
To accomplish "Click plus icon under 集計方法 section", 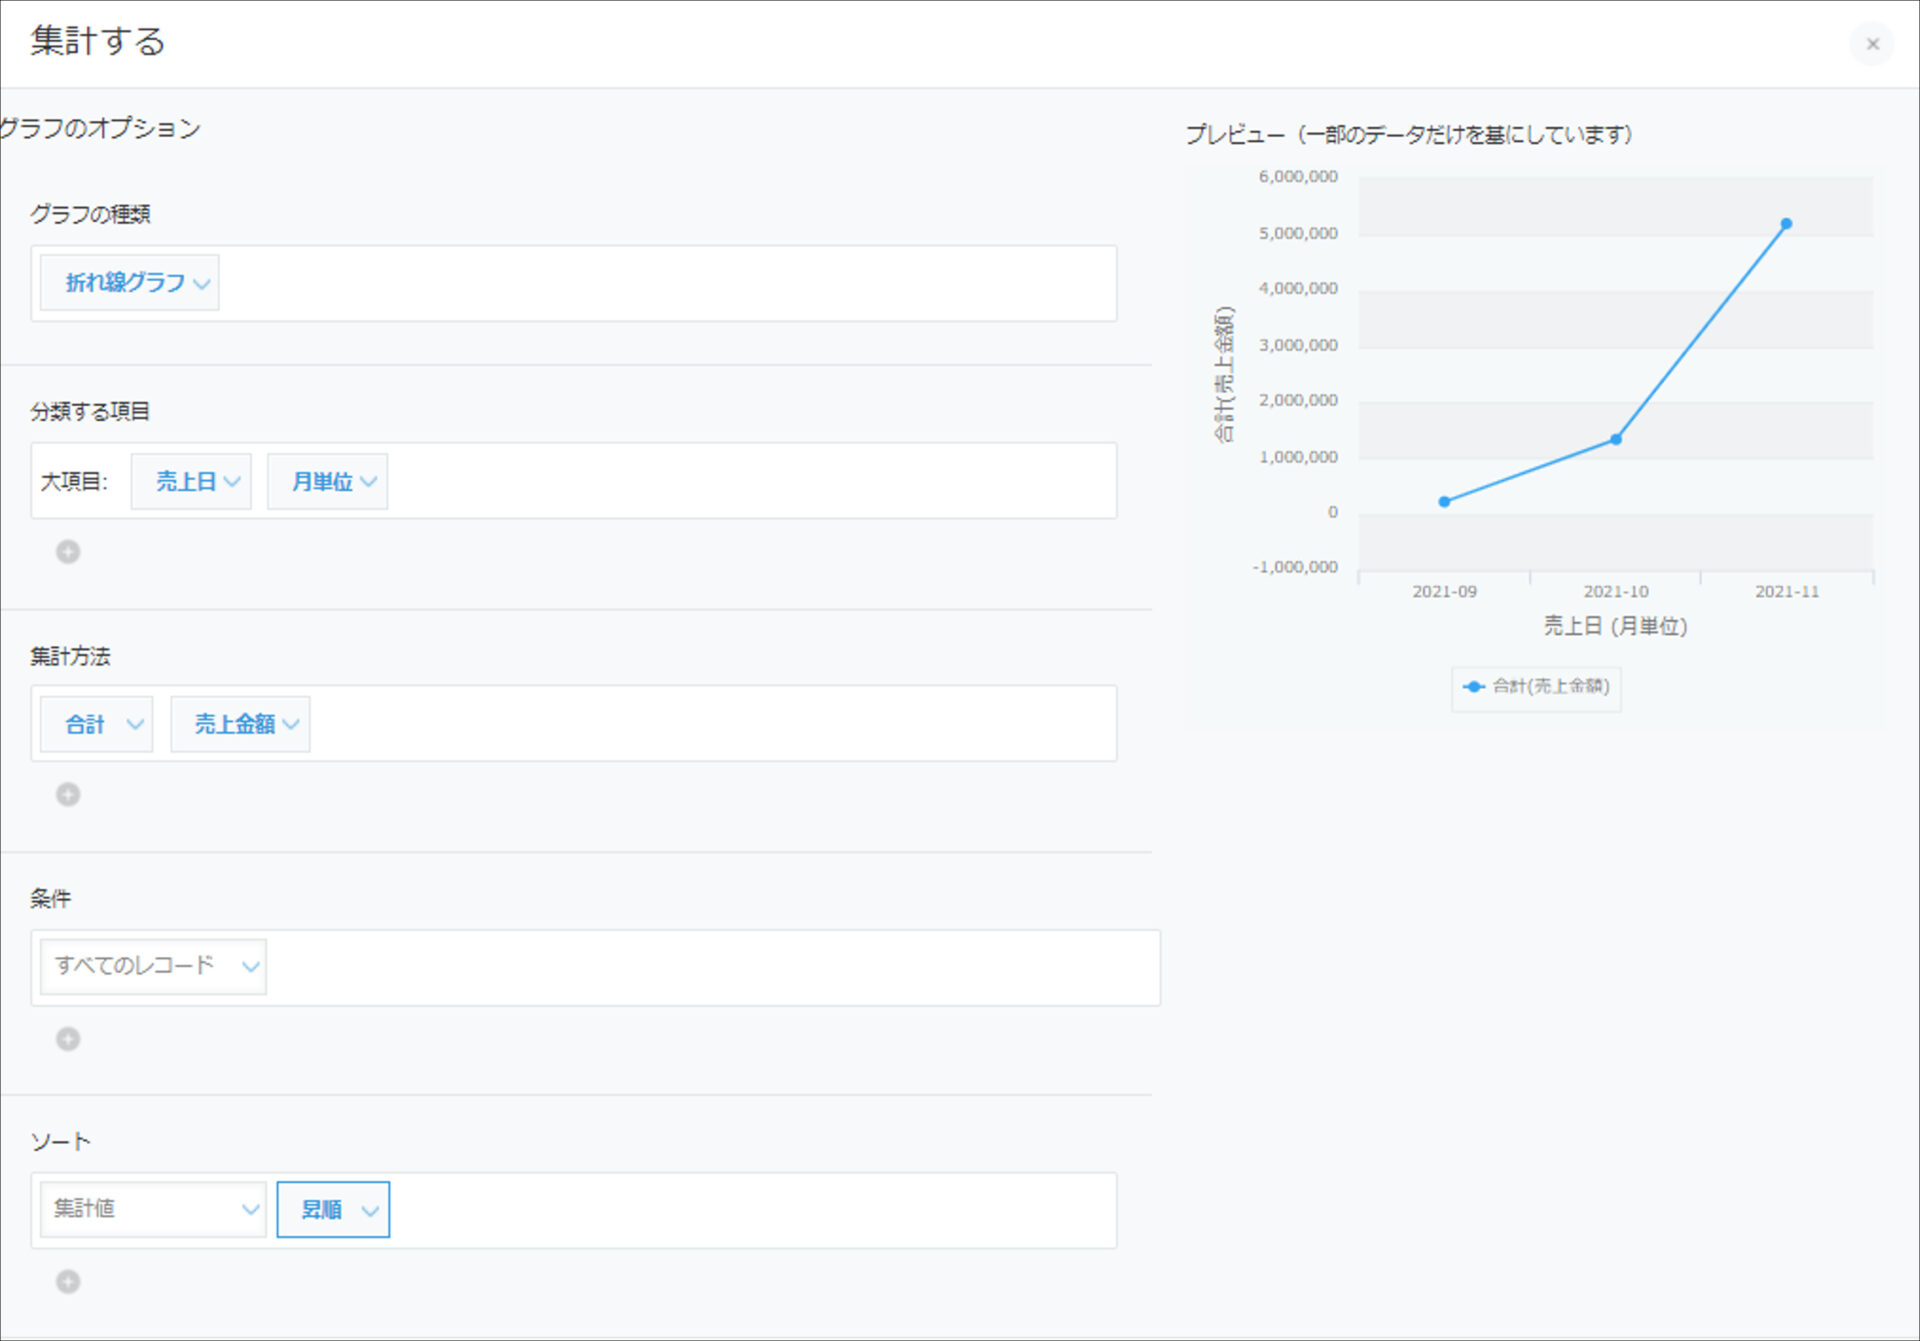I will [68, 795].
